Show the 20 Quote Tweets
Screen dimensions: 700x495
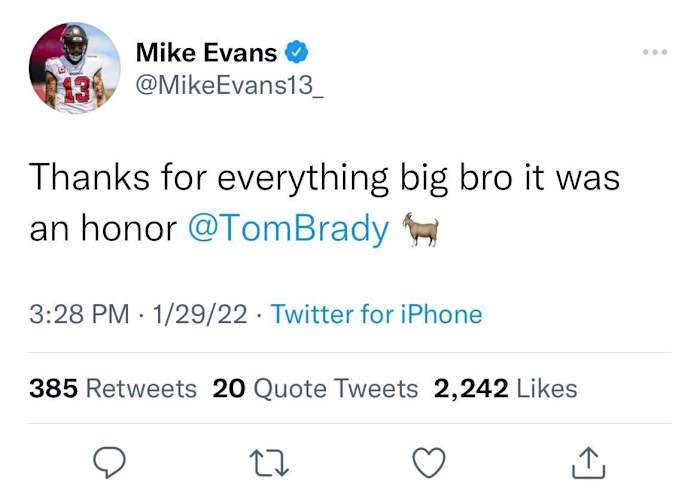tap(315, 388)
